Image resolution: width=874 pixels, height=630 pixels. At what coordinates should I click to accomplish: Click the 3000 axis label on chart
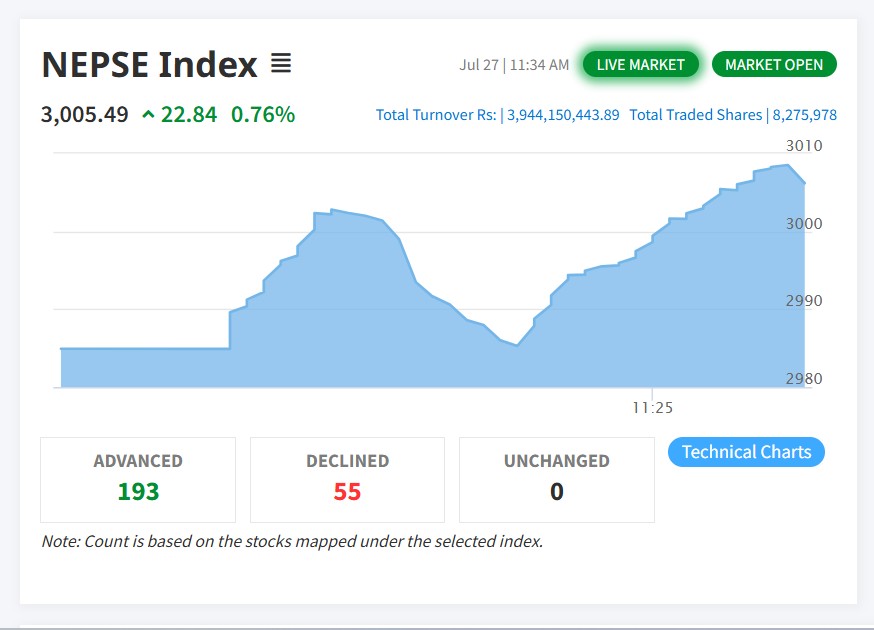pyautogui.click(x=804, y=224)
